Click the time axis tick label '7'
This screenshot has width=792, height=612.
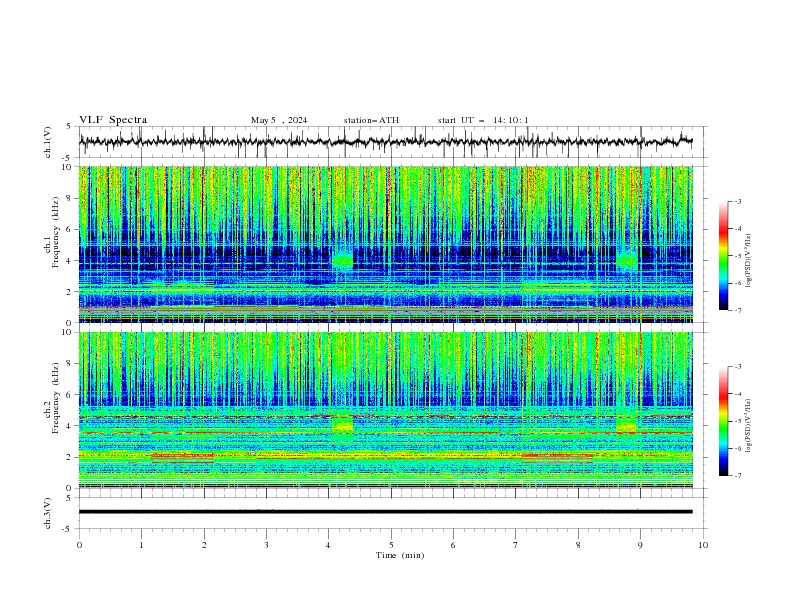[516, 545]
